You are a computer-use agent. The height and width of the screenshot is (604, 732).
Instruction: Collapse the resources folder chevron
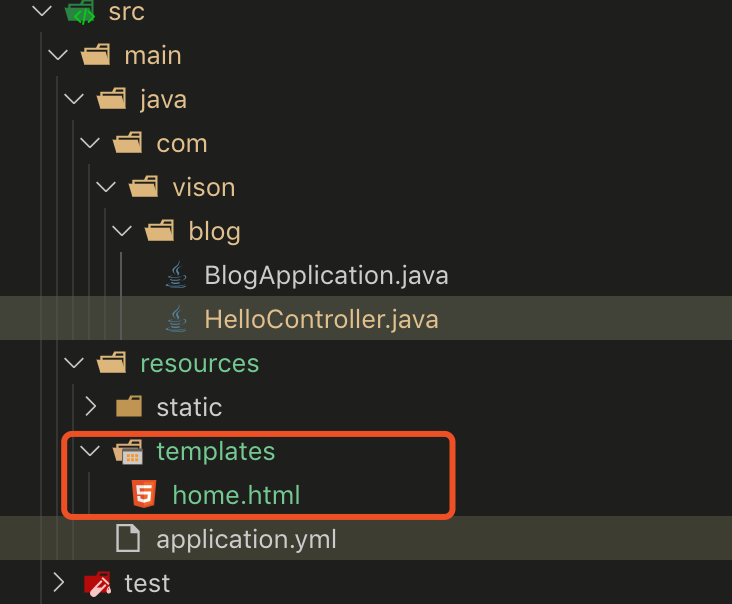pyautogui.click(x=74, y=363)
